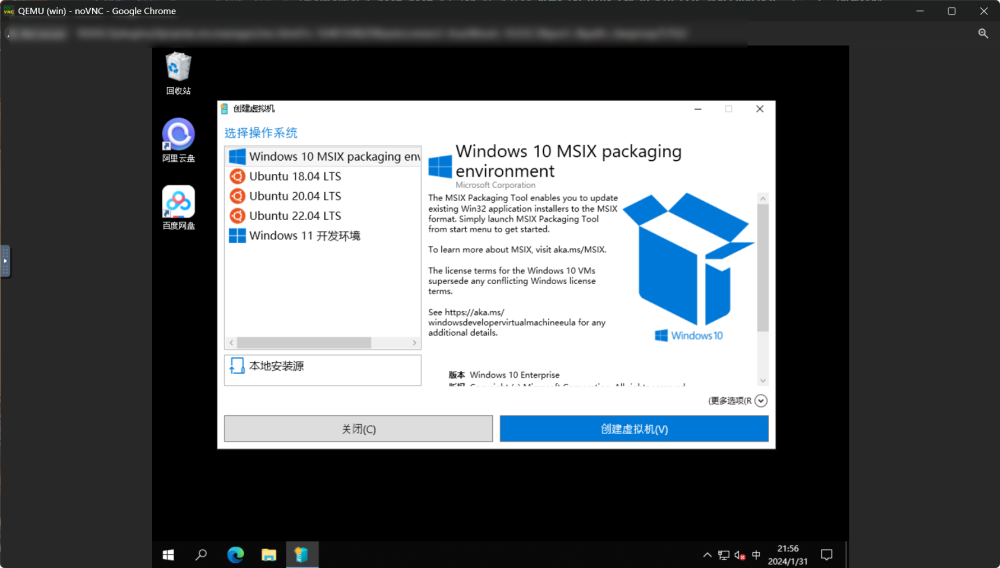
Task: Open 本地安装源 local installation source
Action: [323, 370]
